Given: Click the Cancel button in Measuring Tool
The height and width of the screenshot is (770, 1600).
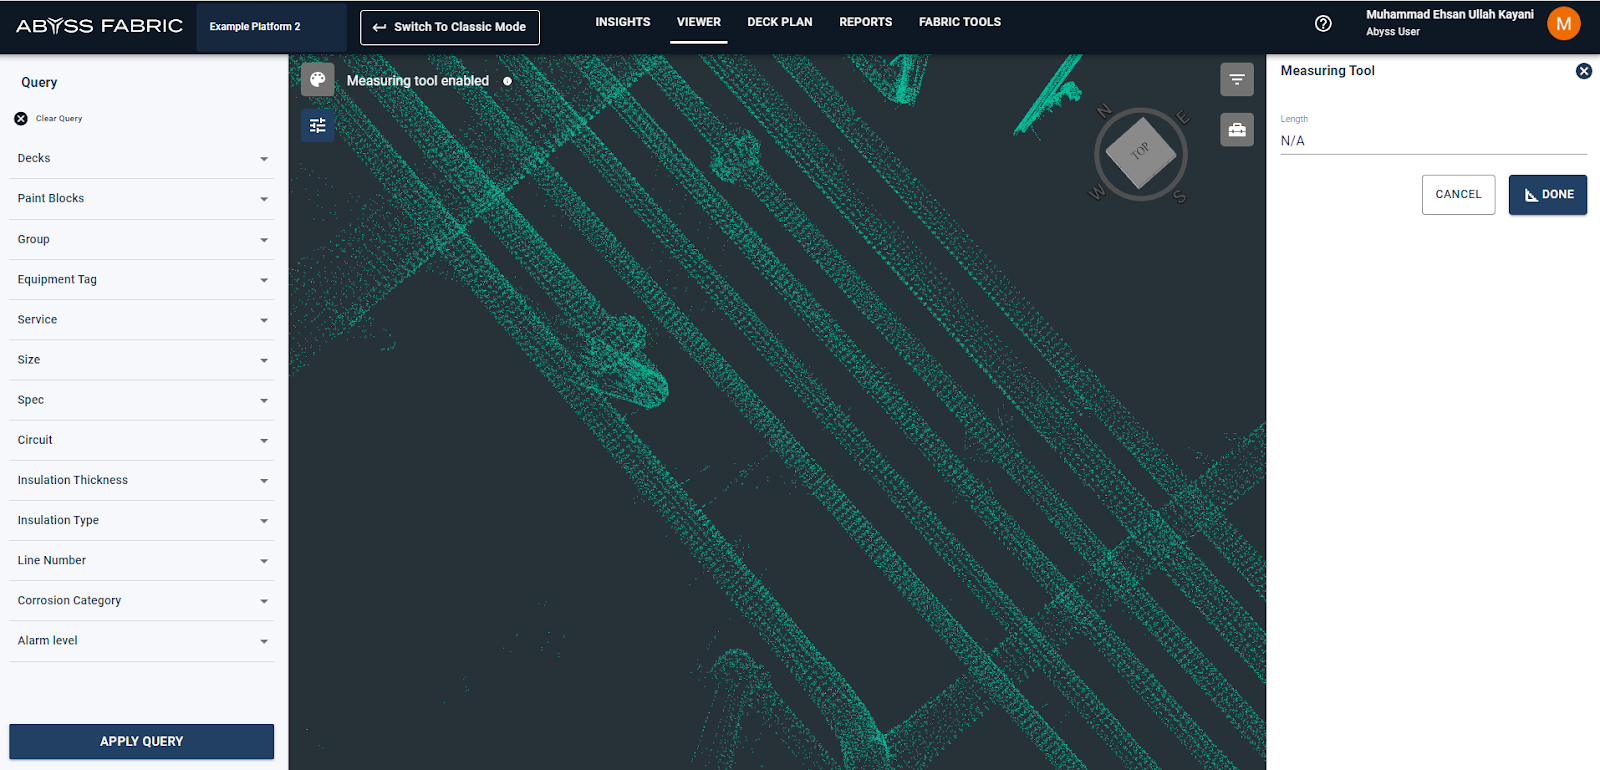Looking at the screenshot, I should click(x=1458, y=195).
